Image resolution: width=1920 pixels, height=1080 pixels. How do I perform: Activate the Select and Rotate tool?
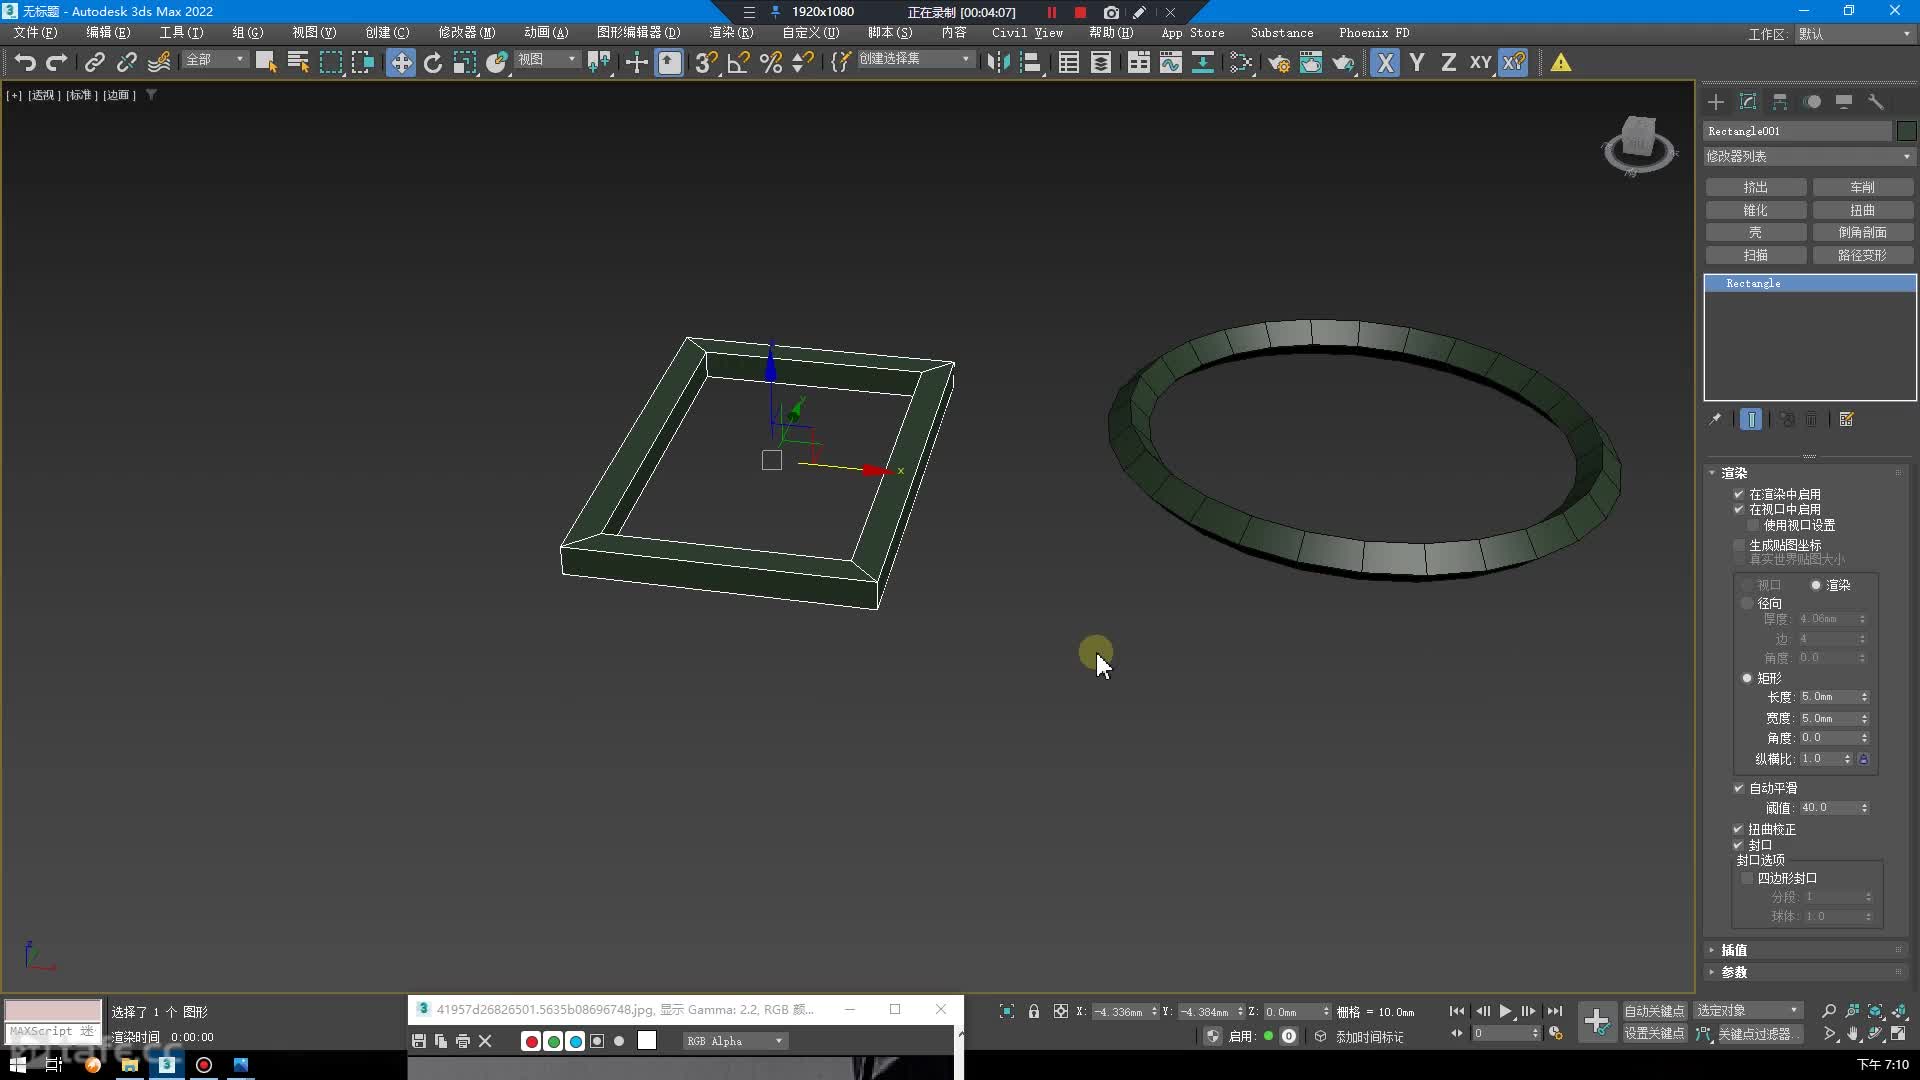pos(433,63)
